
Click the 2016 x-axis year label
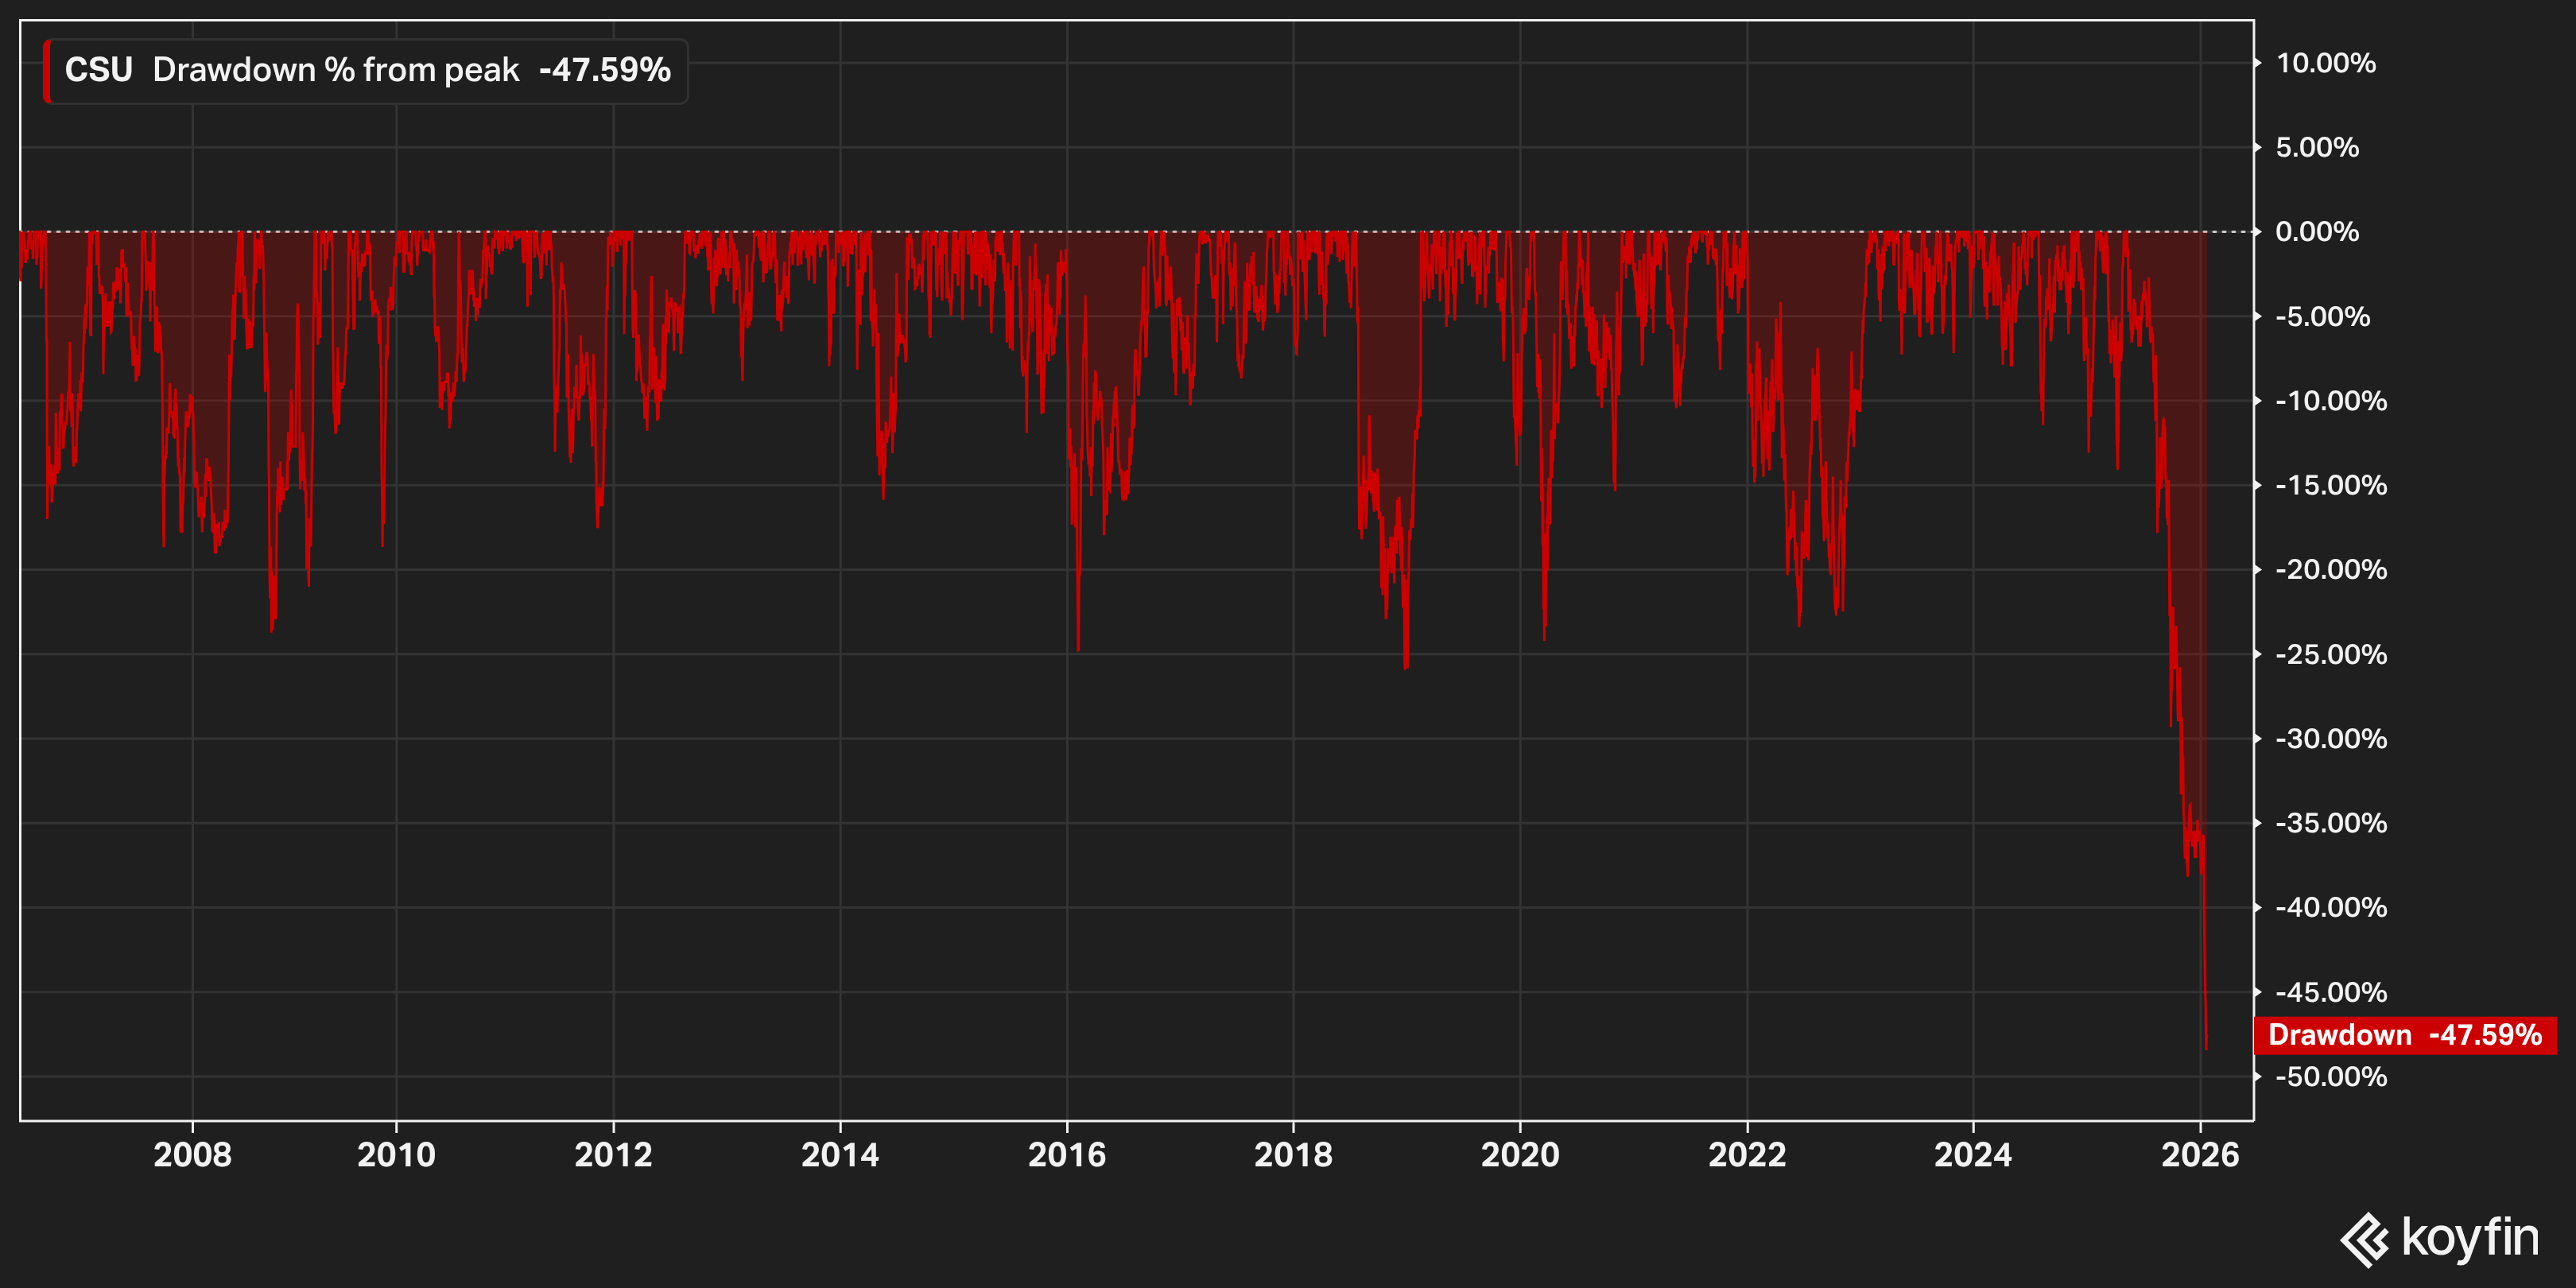coord(1067,1155)
